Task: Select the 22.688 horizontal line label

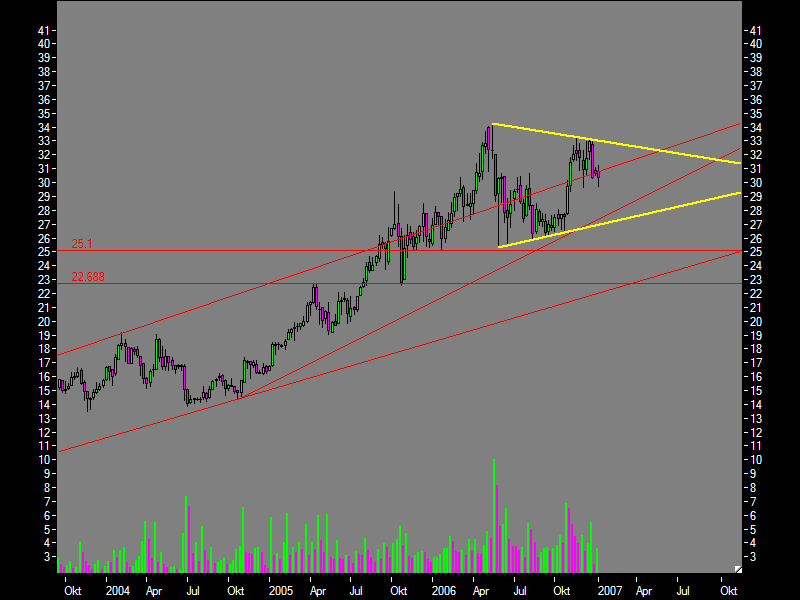Action: pos(87,276)
